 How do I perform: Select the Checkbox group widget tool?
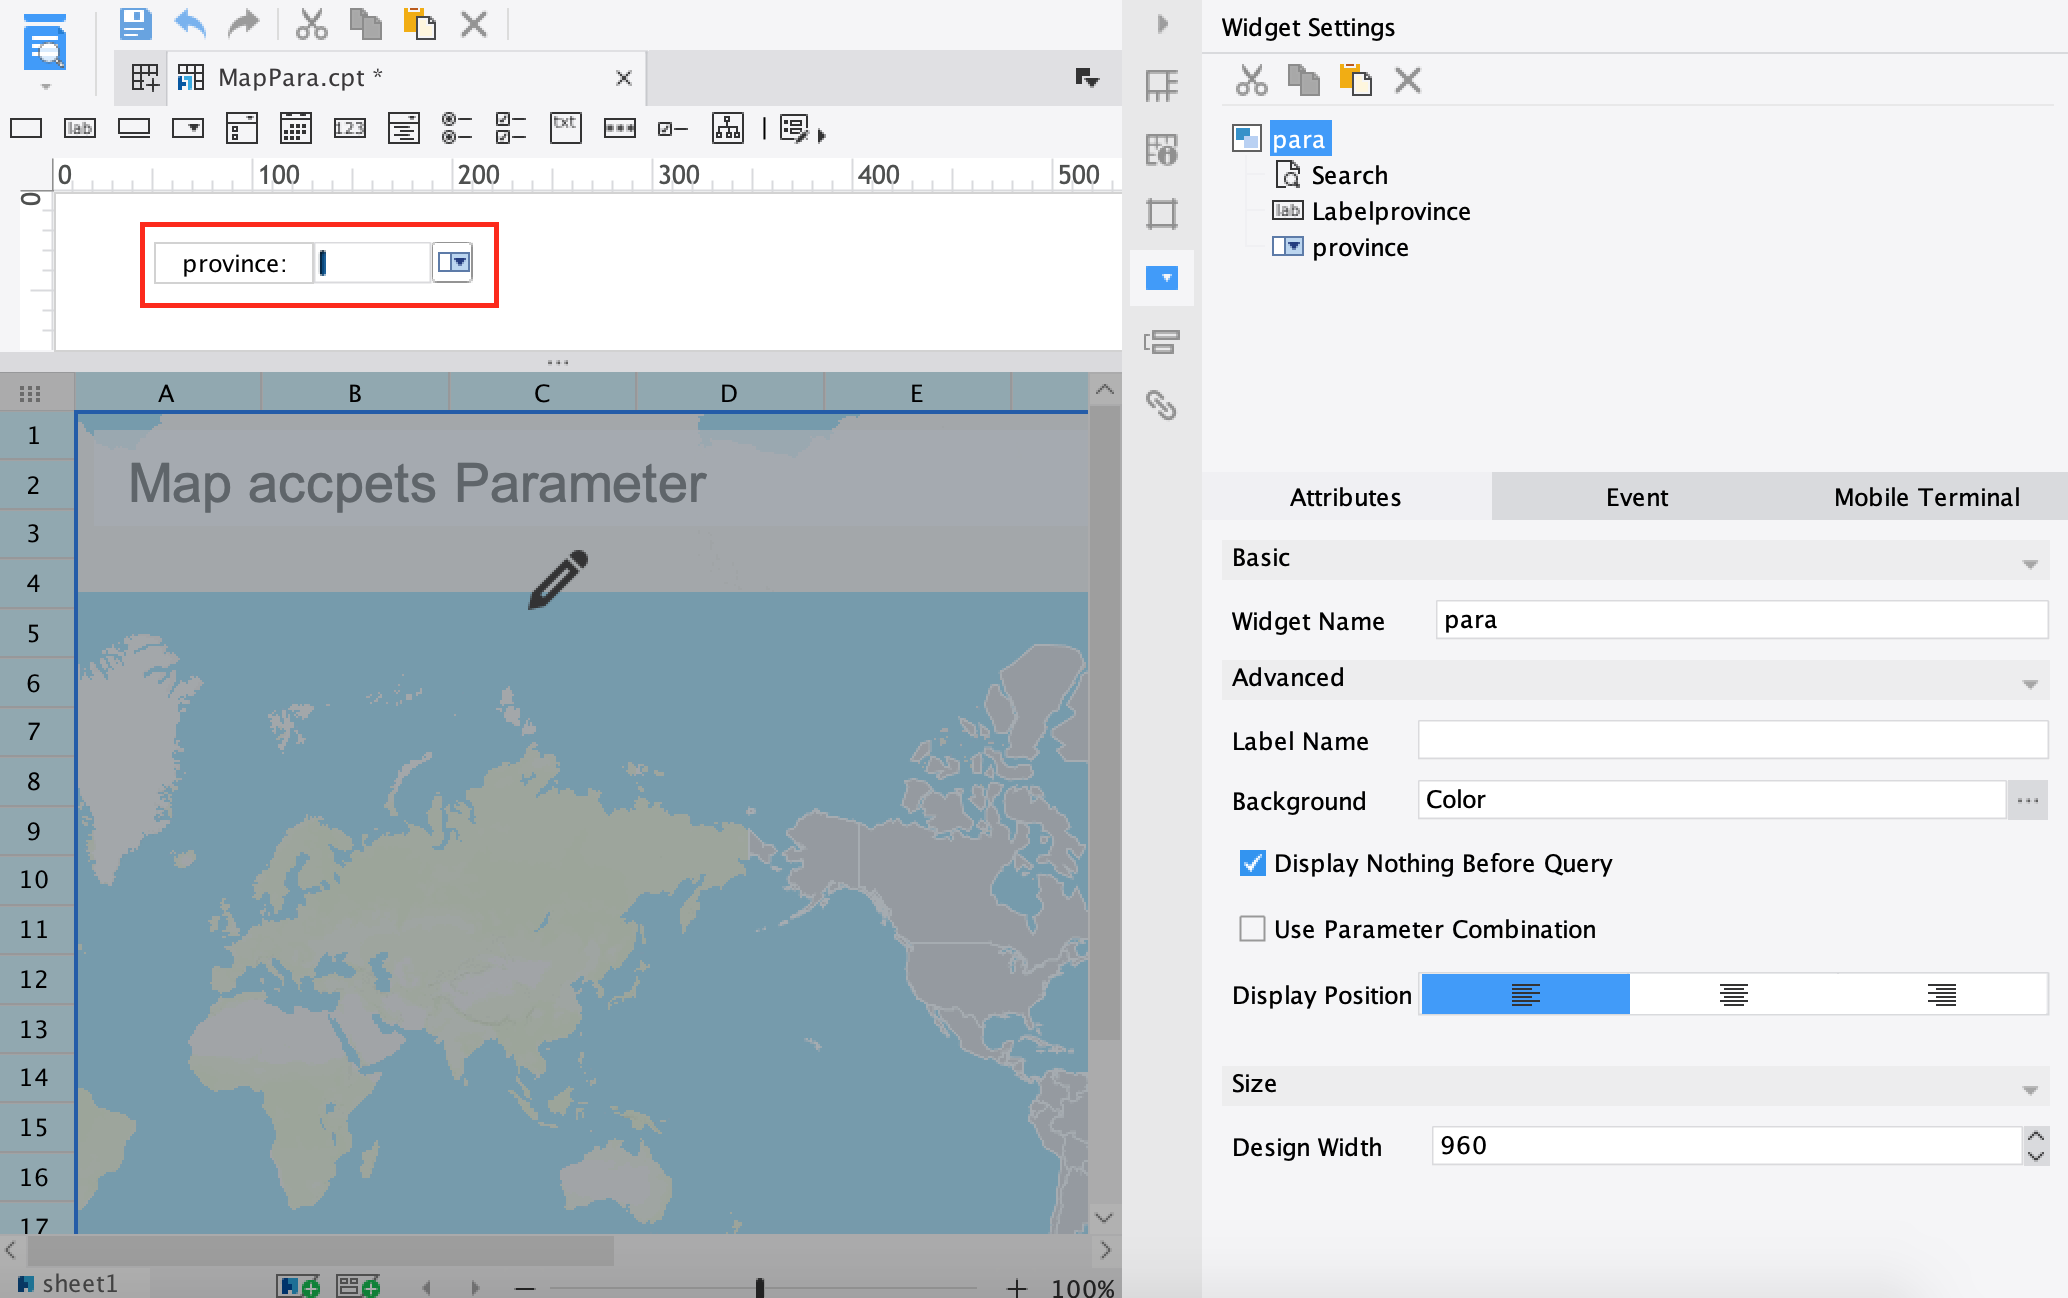pos(511,128)
